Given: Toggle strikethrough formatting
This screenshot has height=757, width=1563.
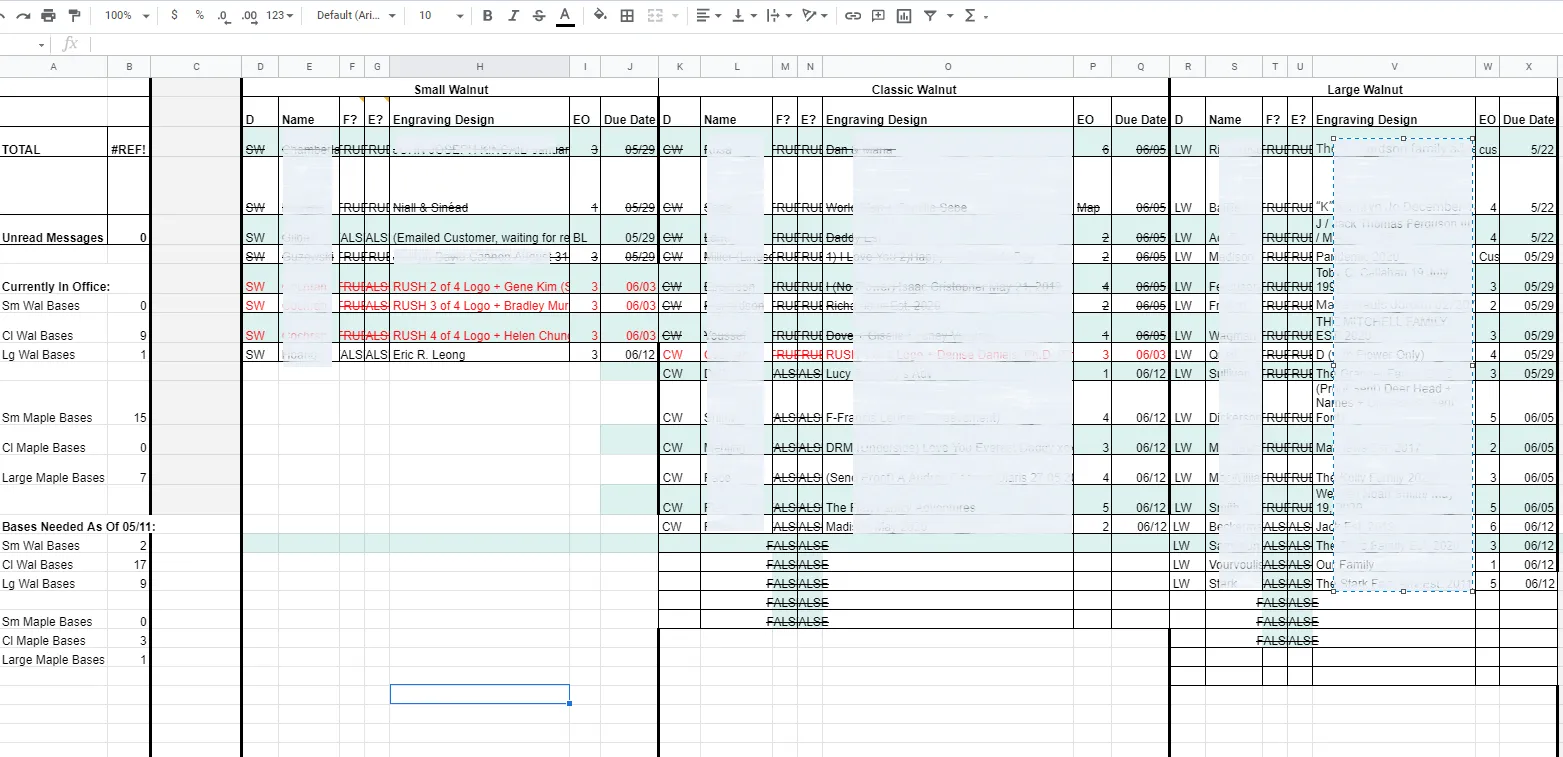Looking at the screenshot, I should coord(539,16).
